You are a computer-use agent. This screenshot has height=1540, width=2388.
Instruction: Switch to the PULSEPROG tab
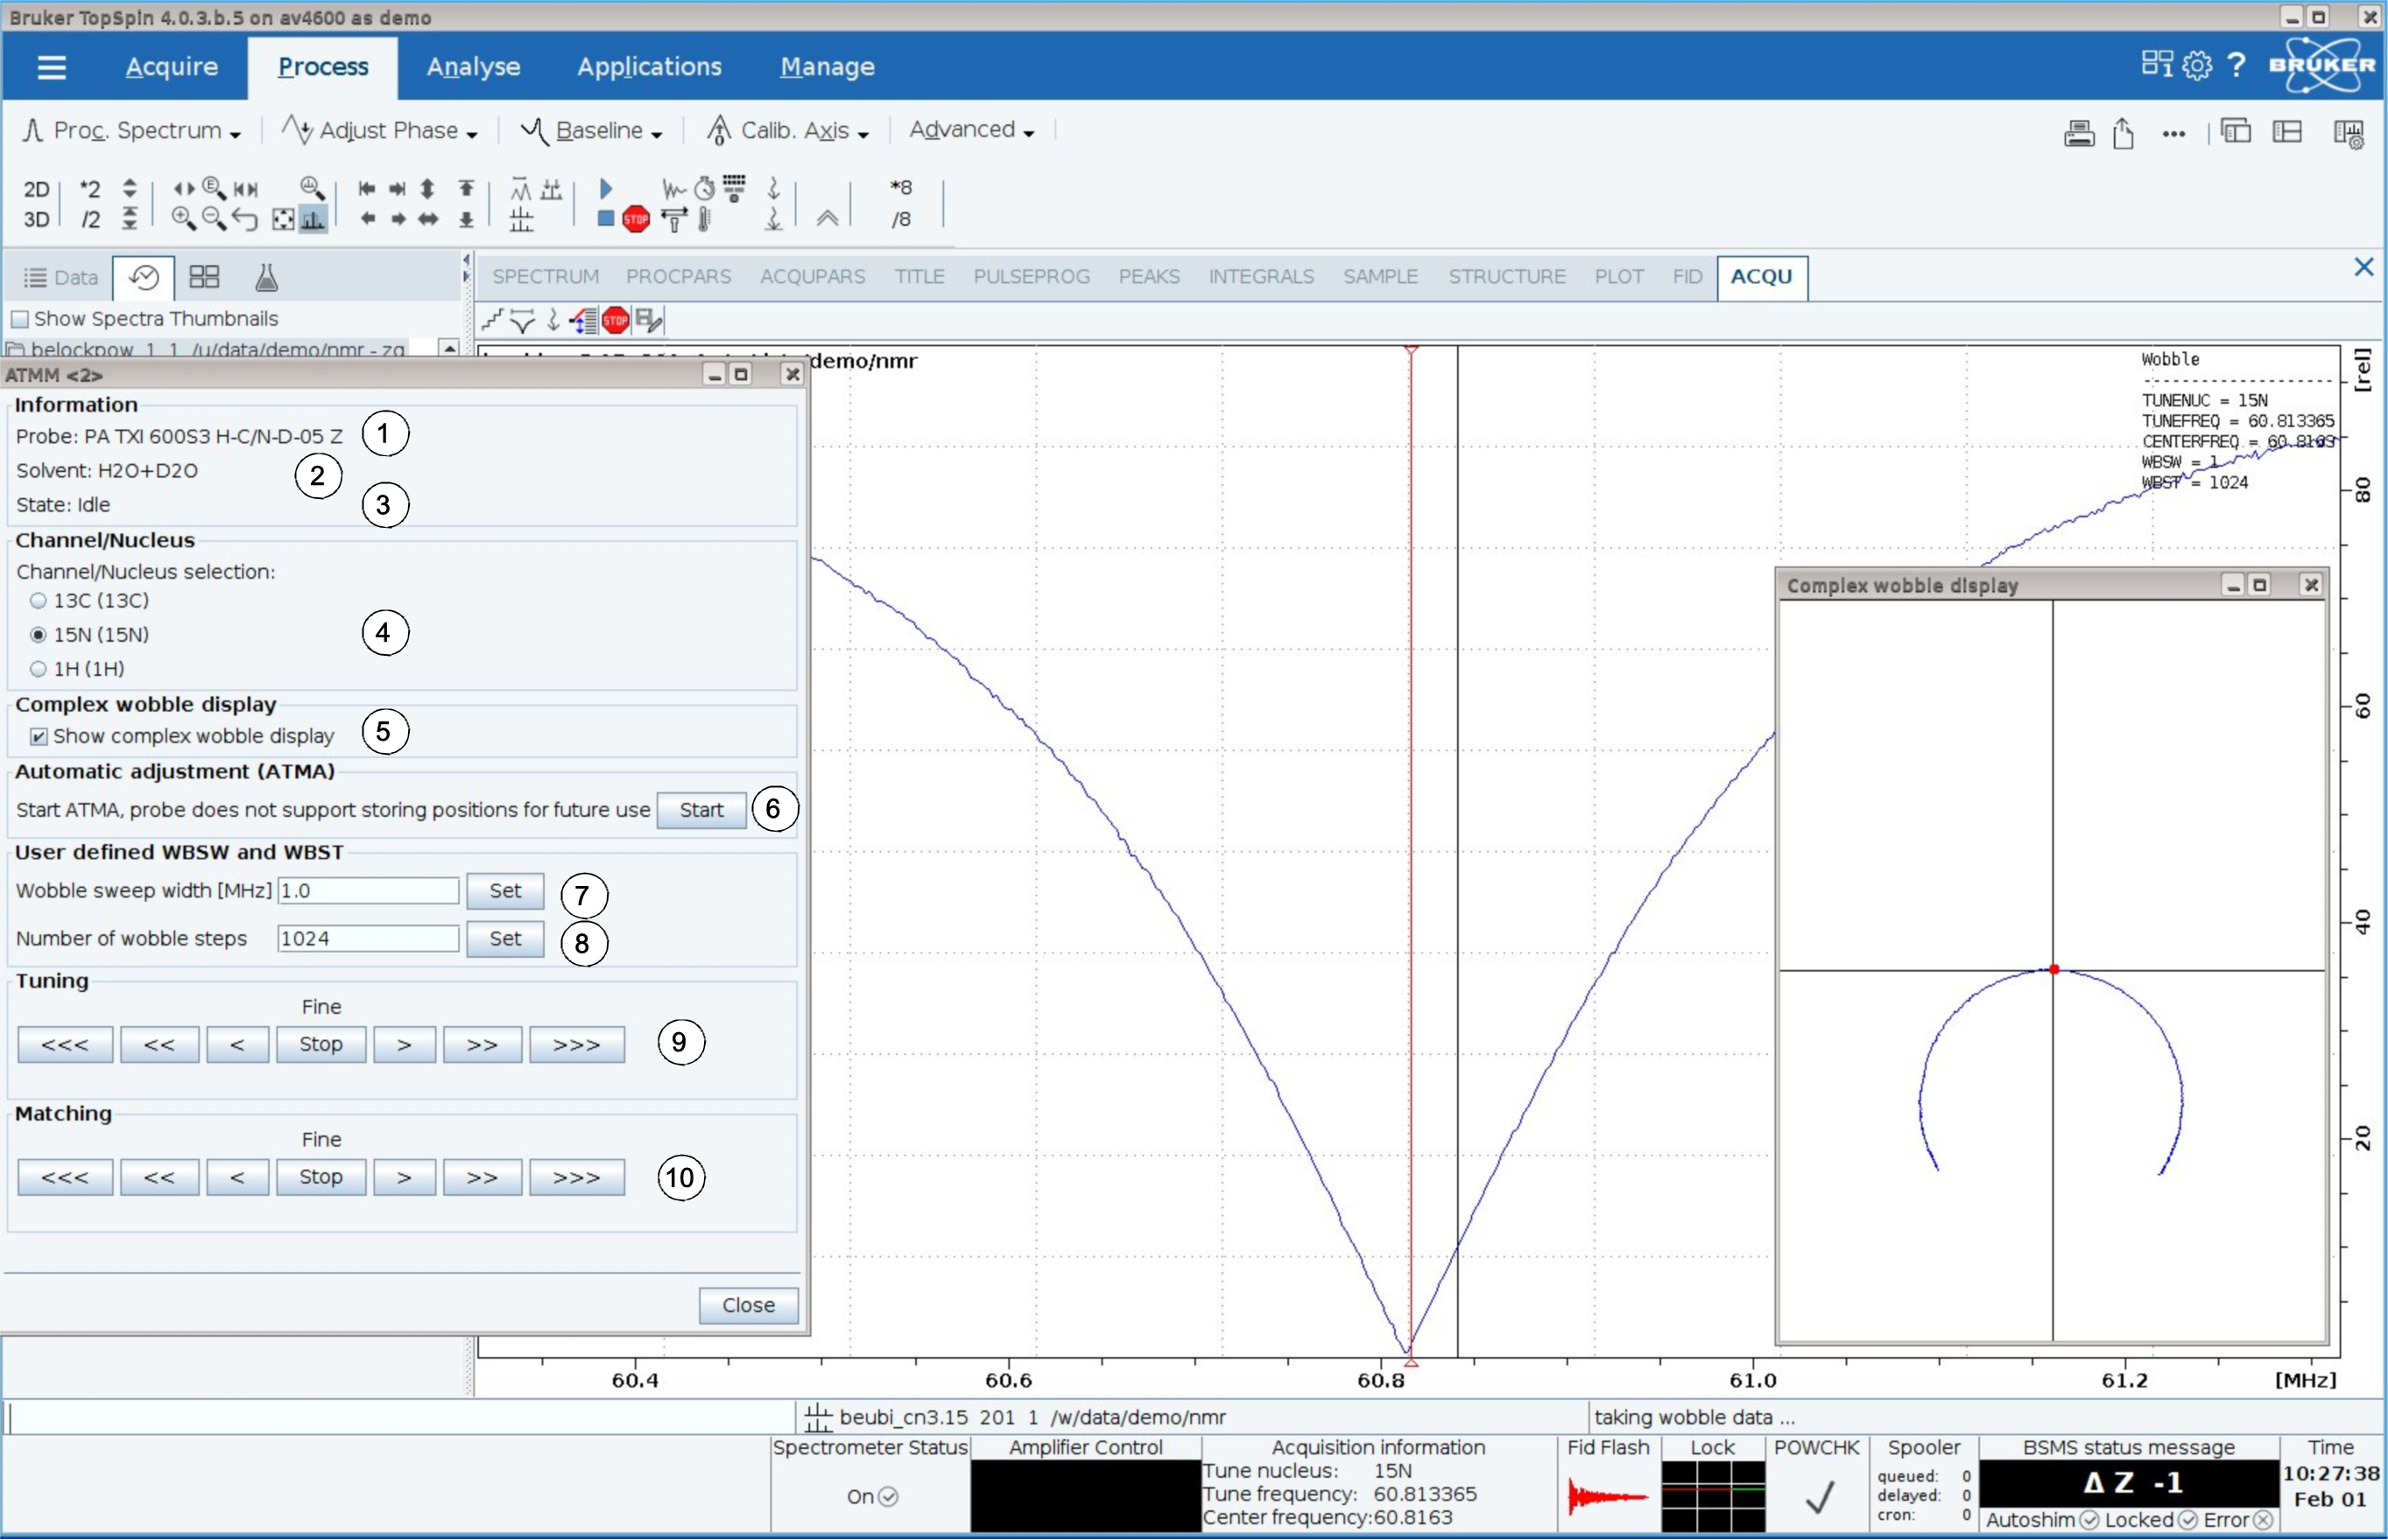[x=1031, y=276]
